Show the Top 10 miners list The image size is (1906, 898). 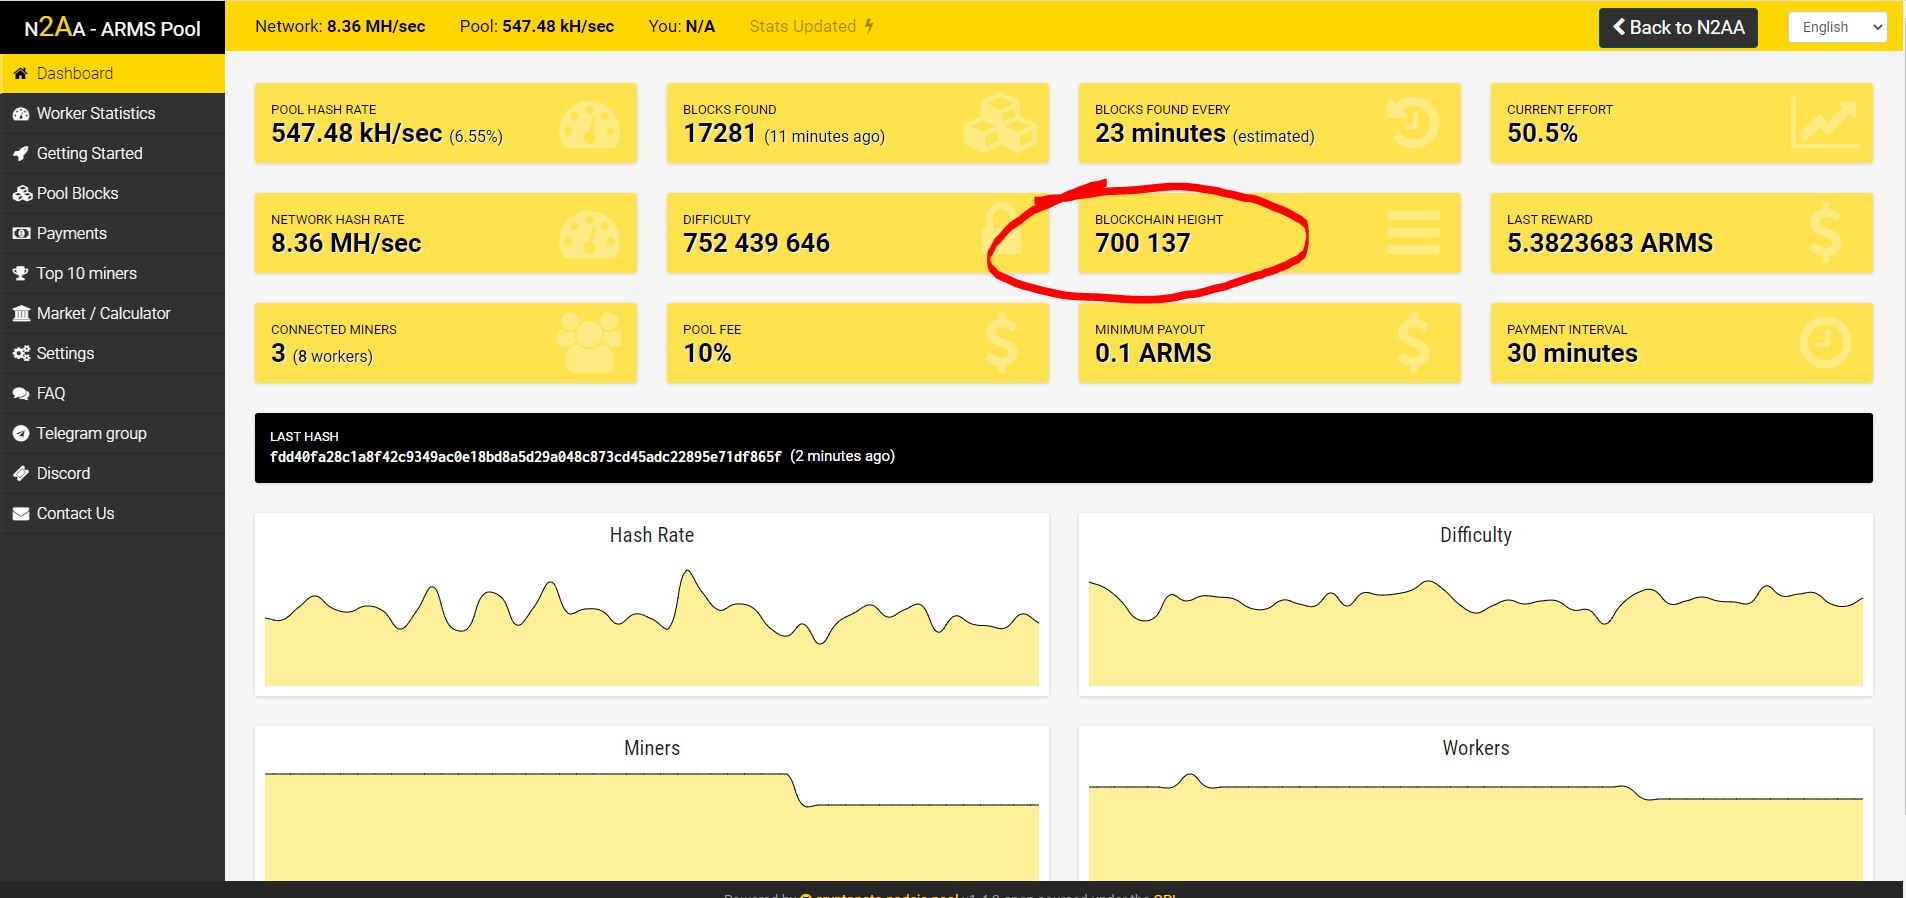(112, 273)
